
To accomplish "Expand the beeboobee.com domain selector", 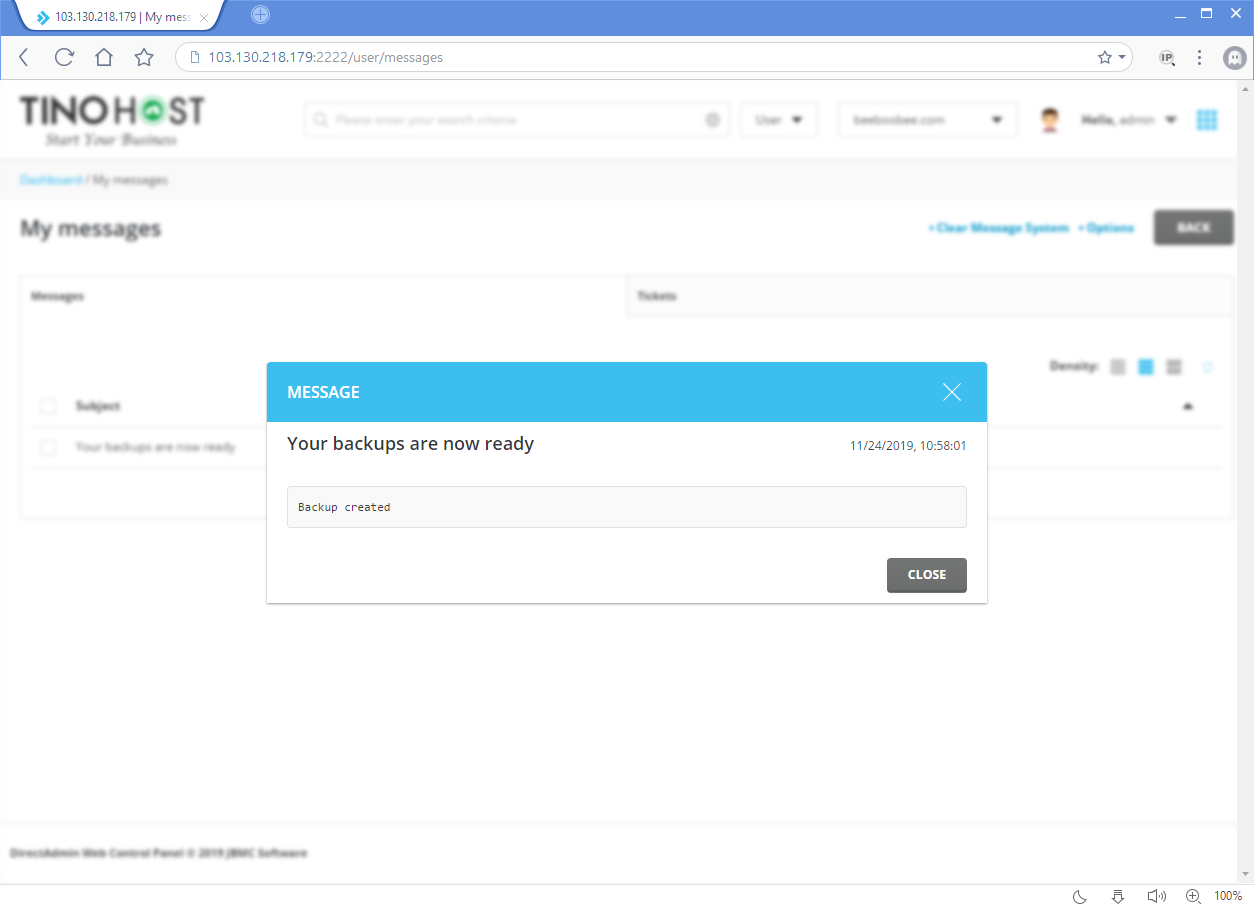I will pyautogui.click(x=926, y=119).
